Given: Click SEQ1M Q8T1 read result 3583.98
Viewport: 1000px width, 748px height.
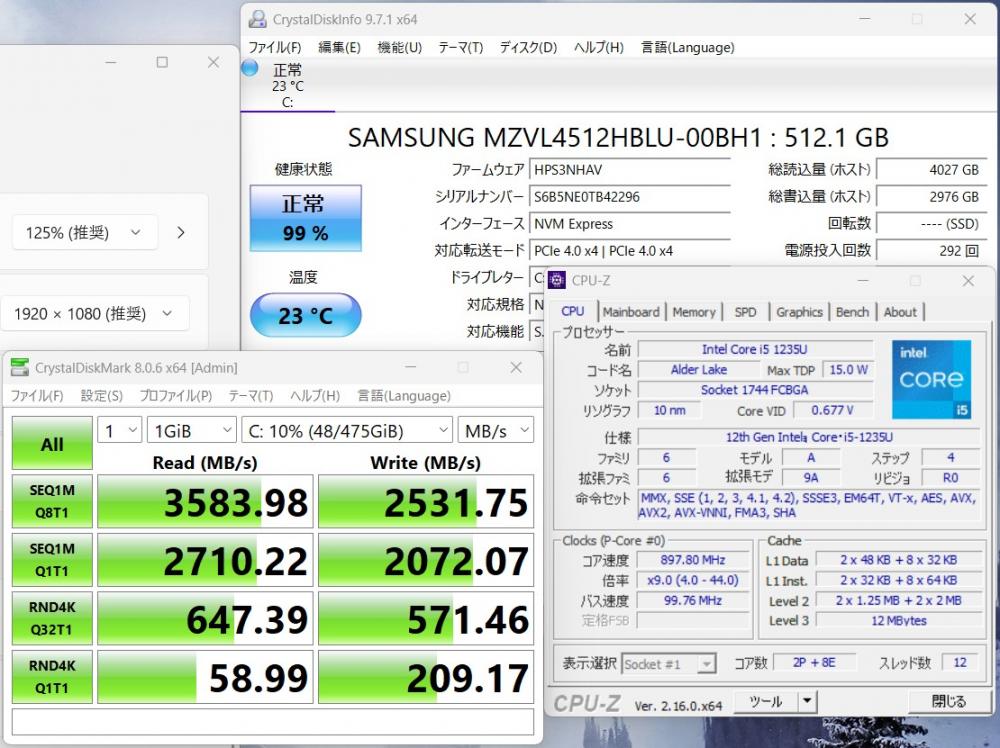Looking at the screenshot, I should (205, 502).
